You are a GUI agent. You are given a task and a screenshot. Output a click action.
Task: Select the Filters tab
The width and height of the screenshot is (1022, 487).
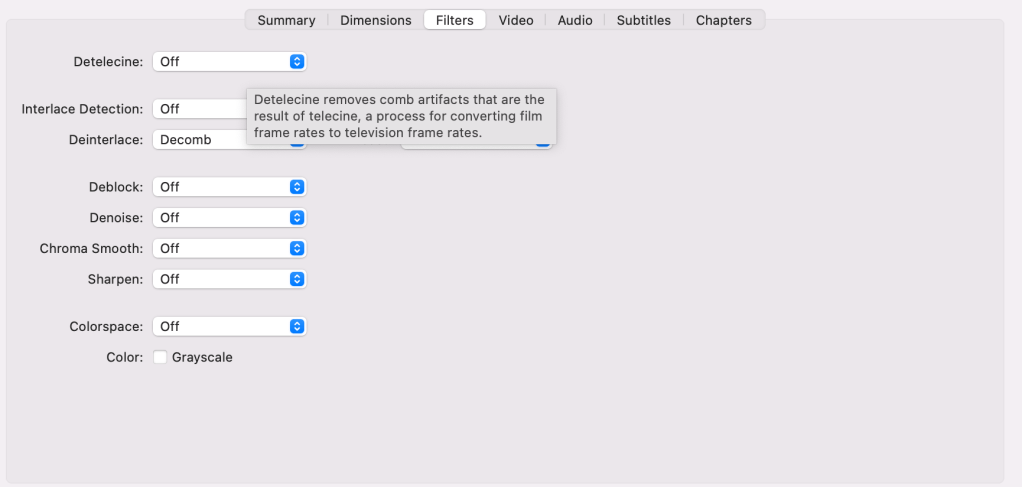coord(455,20)
